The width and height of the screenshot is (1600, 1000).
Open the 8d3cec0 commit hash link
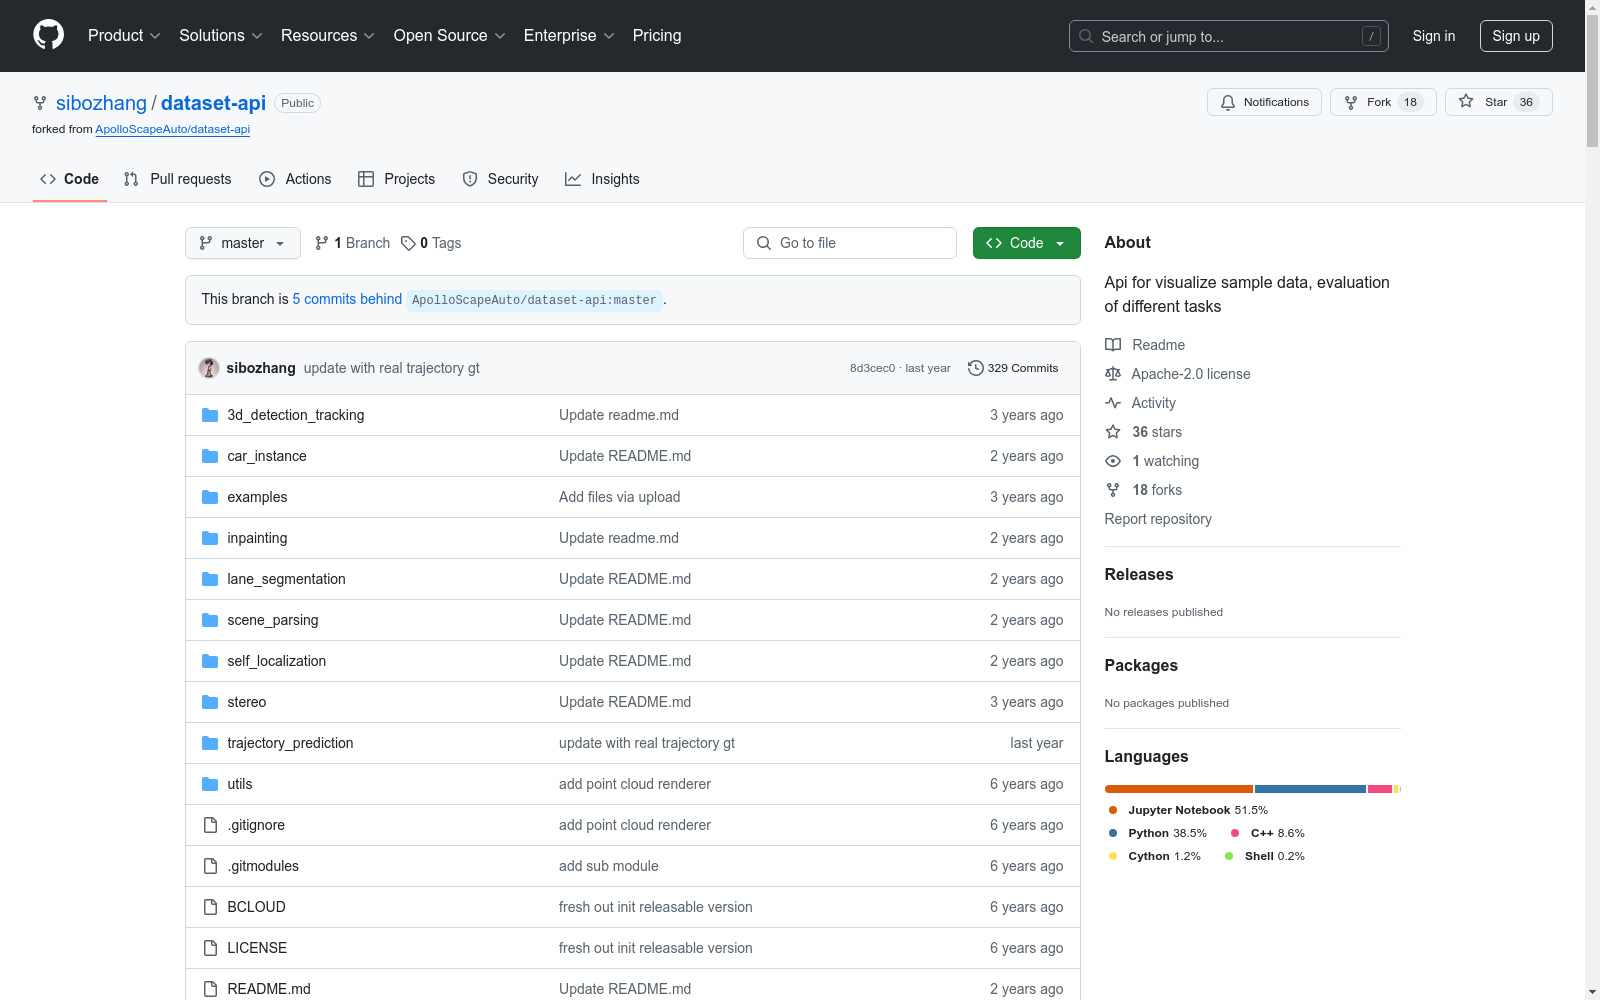(873, 368)
